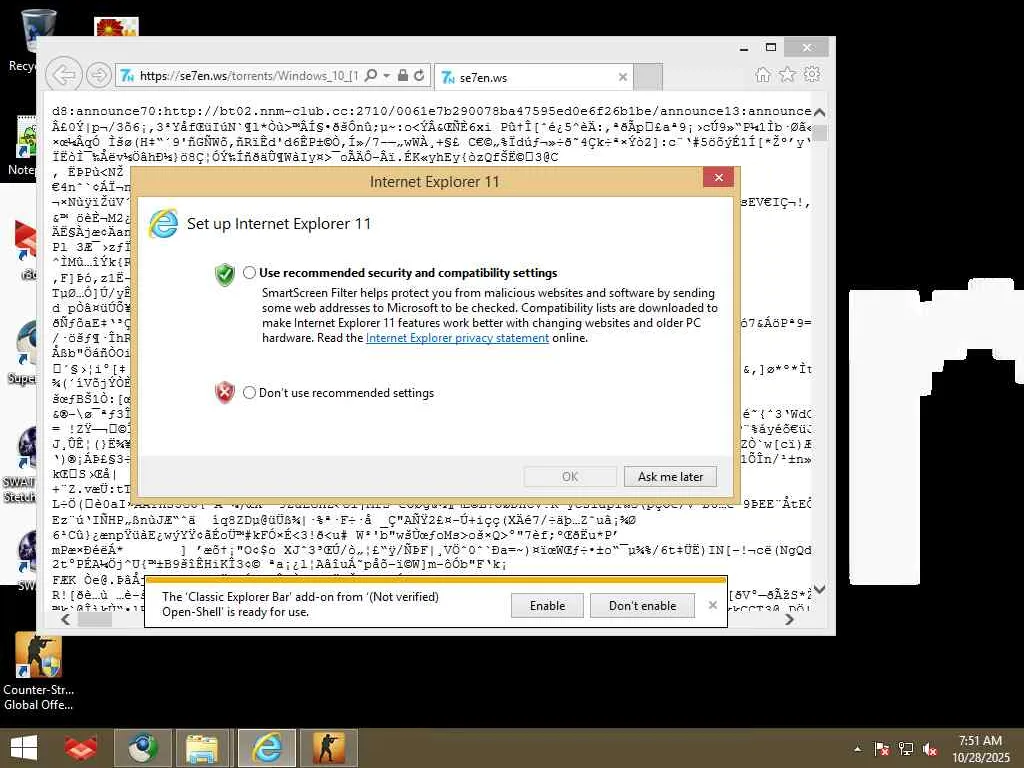Viewport: 1024px width, 768px height.
Task: Open Counter-Strike from the taskbar
Action: click(x=328, y=748)
